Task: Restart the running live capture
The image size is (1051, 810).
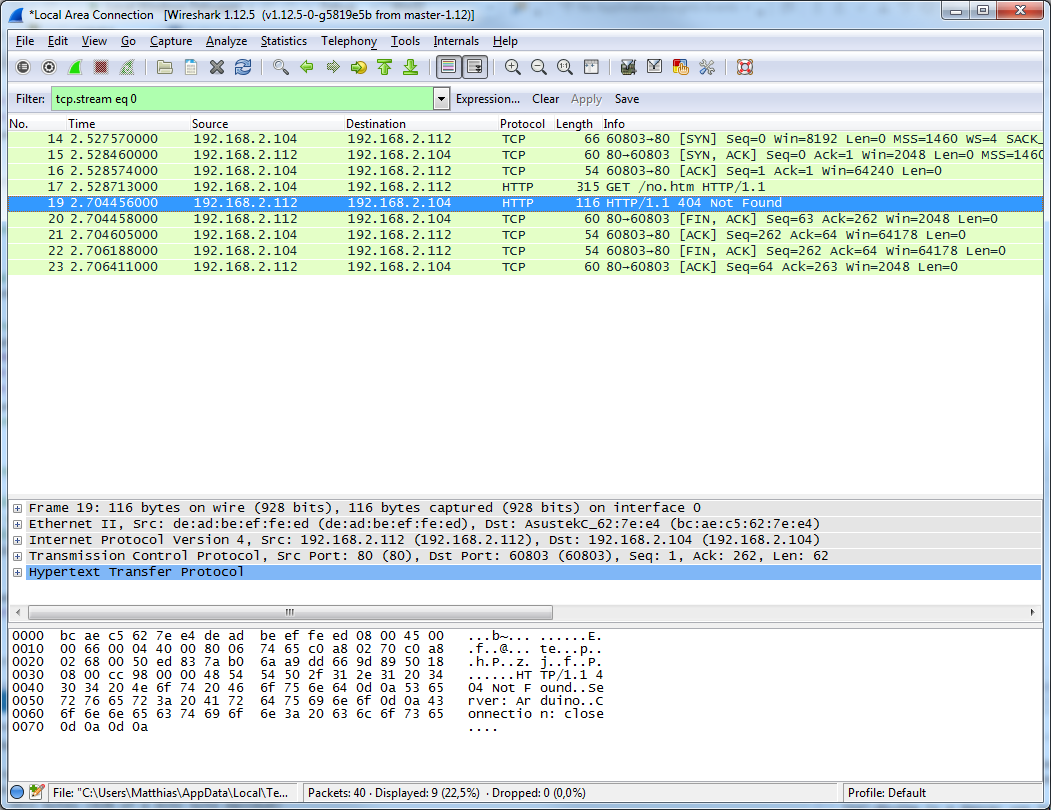Action: point(127,67)
